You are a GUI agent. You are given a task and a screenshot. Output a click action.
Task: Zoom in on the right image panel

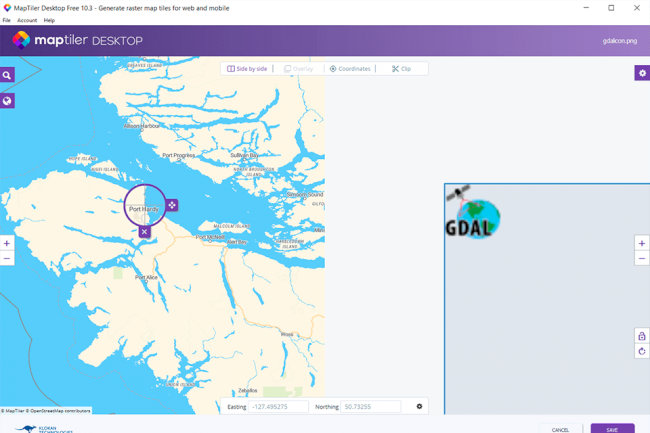[642, 243]
